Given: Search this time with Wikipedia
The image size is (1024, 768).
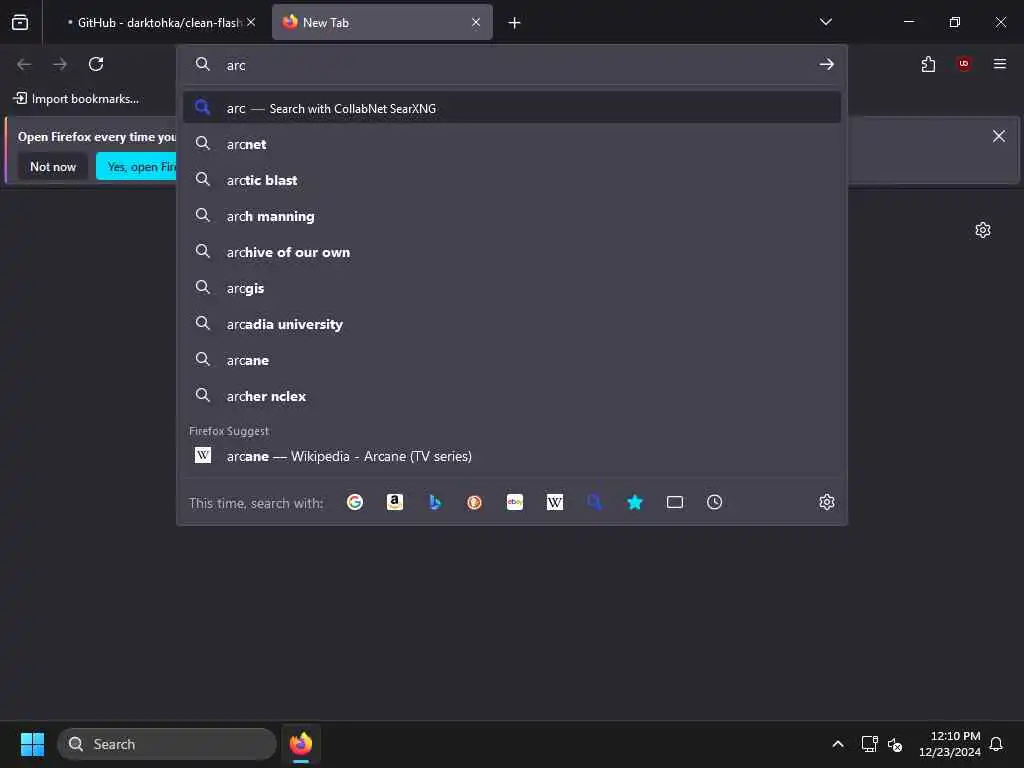Looking at the screenshot, I should pyautogui.click(x=554, y=502).
